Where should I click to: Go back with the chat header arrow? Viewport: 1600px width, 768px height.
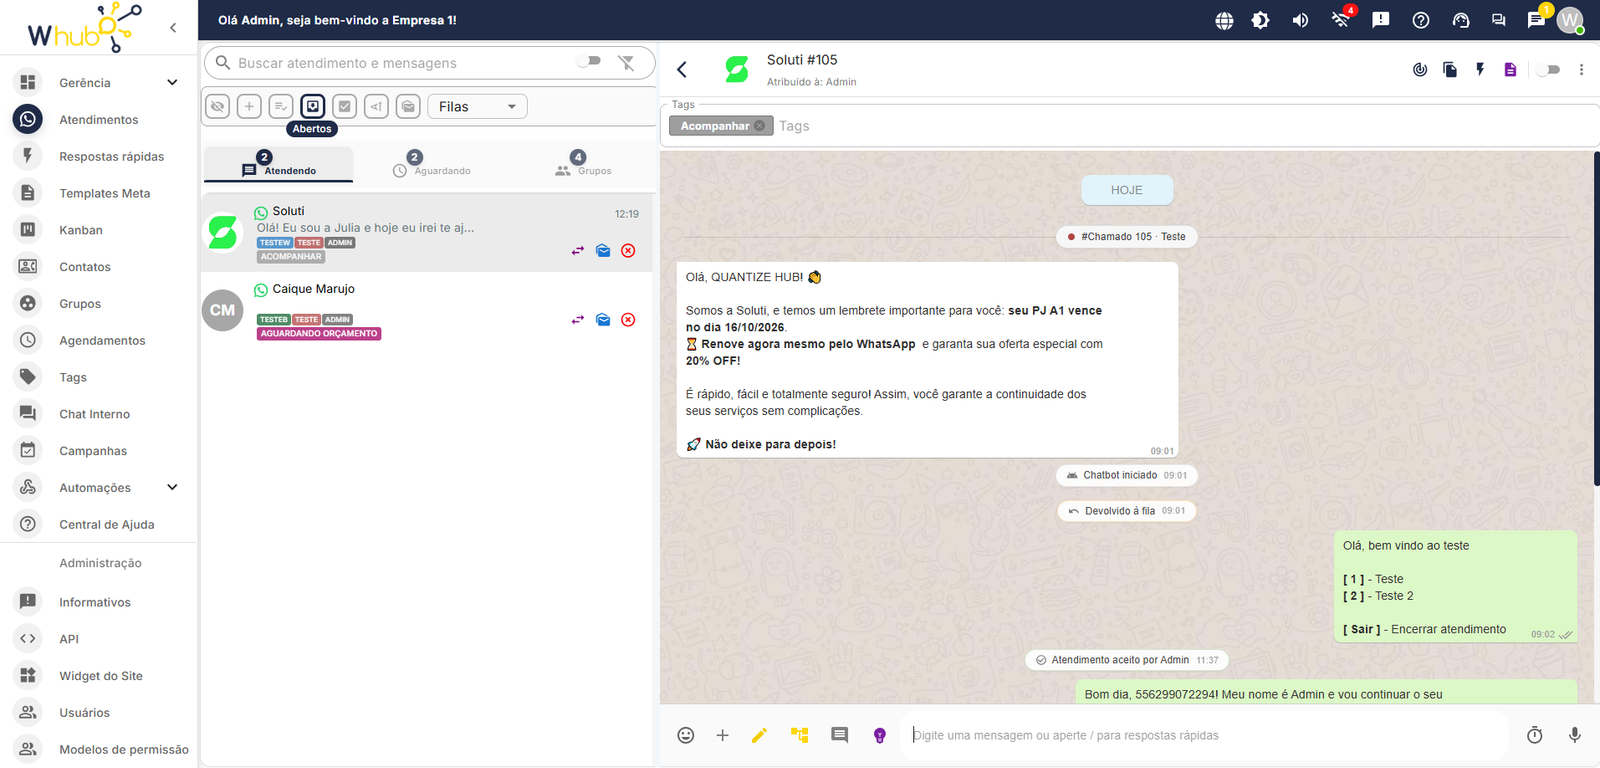coord(682,69)
